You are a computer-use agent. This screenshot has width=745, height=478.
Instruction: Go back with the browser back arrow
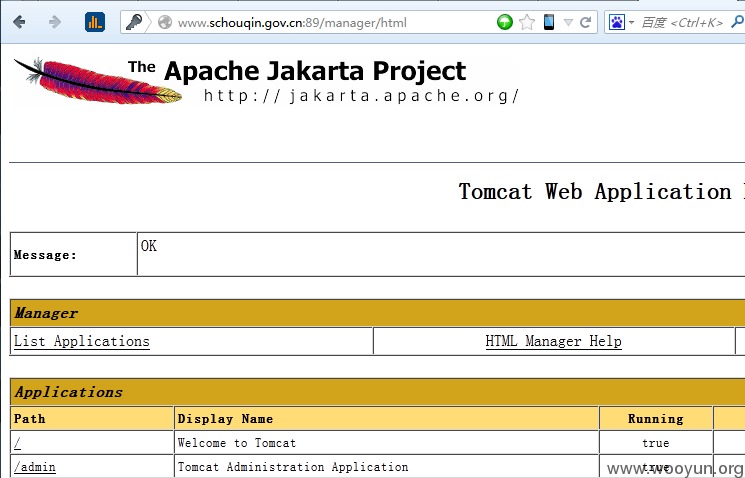[x=19, y=22]
